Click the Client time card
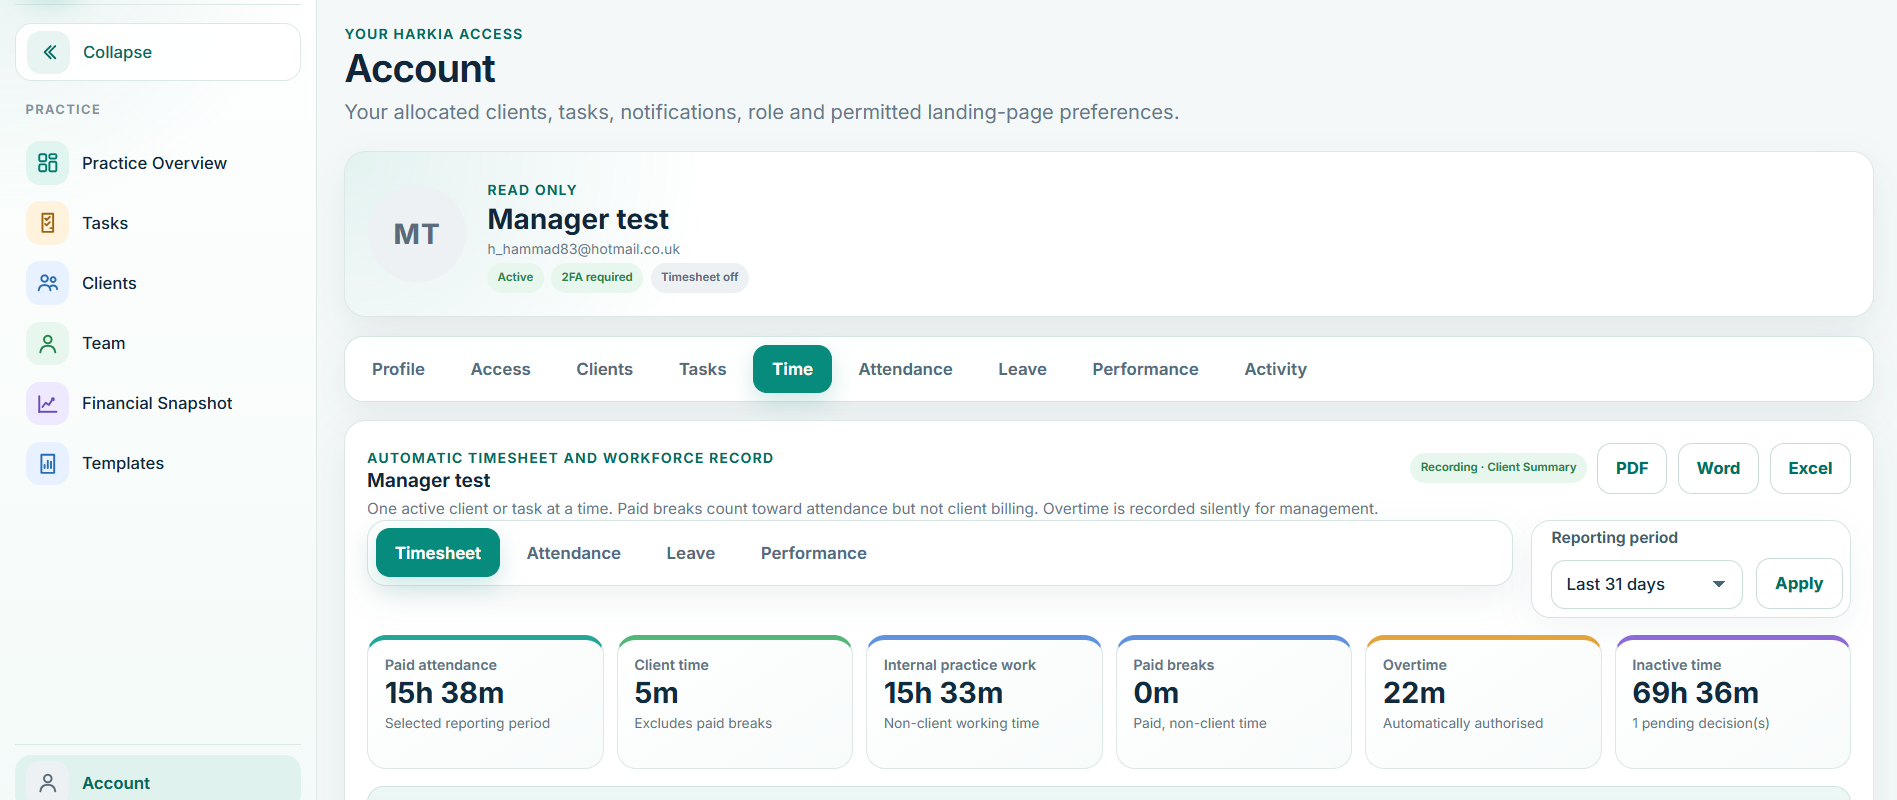This screenshot has height=800, width=1897. coord(734,702)
